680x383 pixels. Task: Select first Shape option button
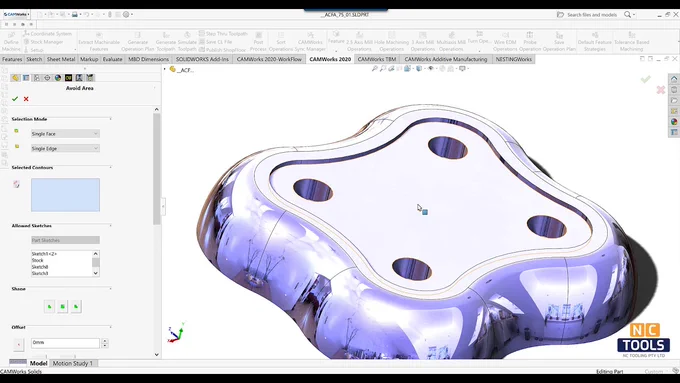click(49, 307)
